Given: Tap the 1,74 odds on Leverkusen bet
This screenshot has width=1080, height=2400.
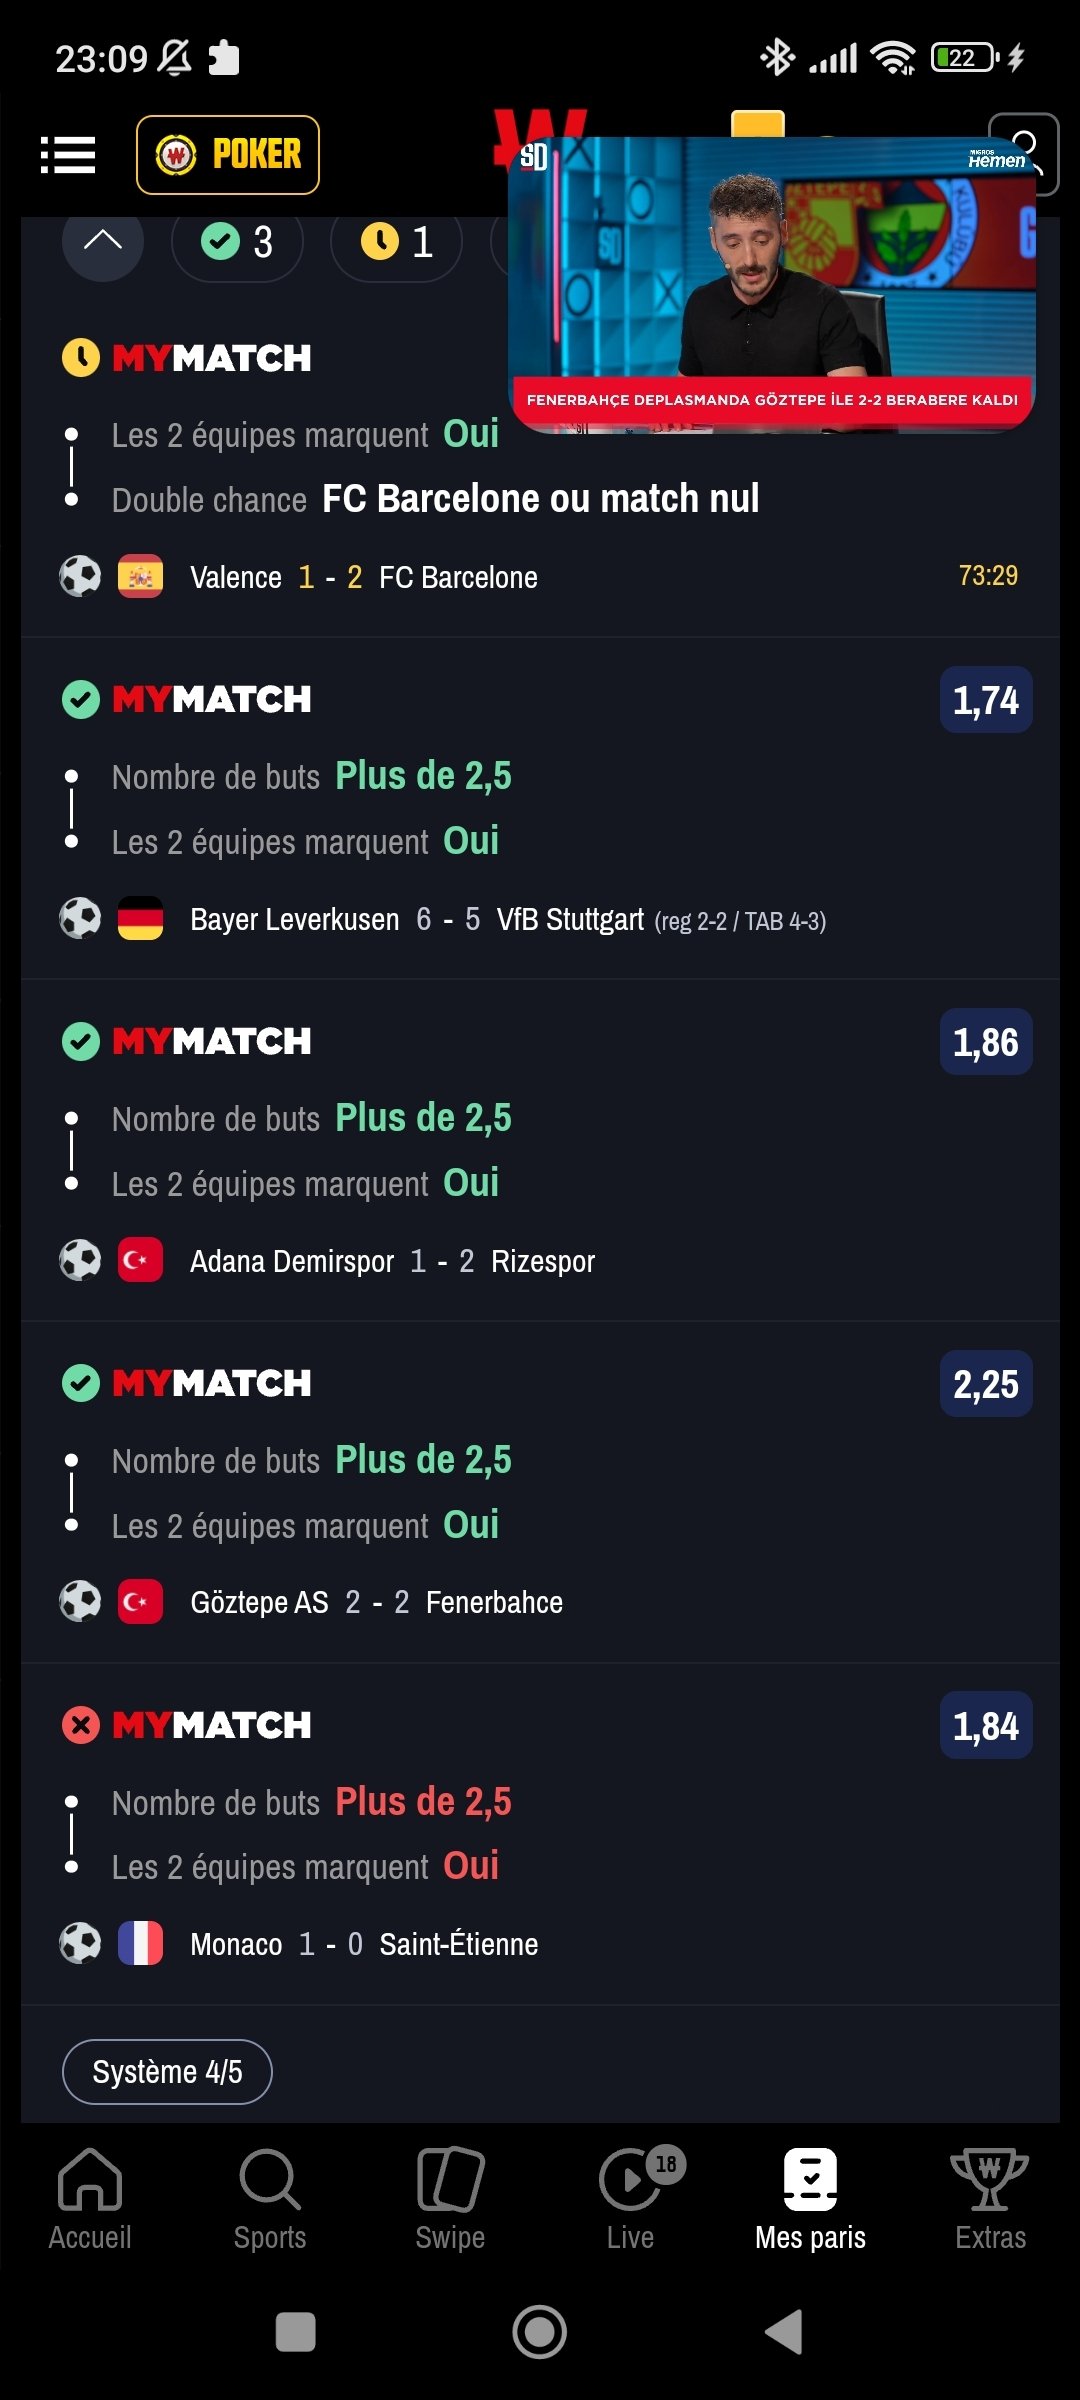Looking at the screenshot, I should pos(986,700).
